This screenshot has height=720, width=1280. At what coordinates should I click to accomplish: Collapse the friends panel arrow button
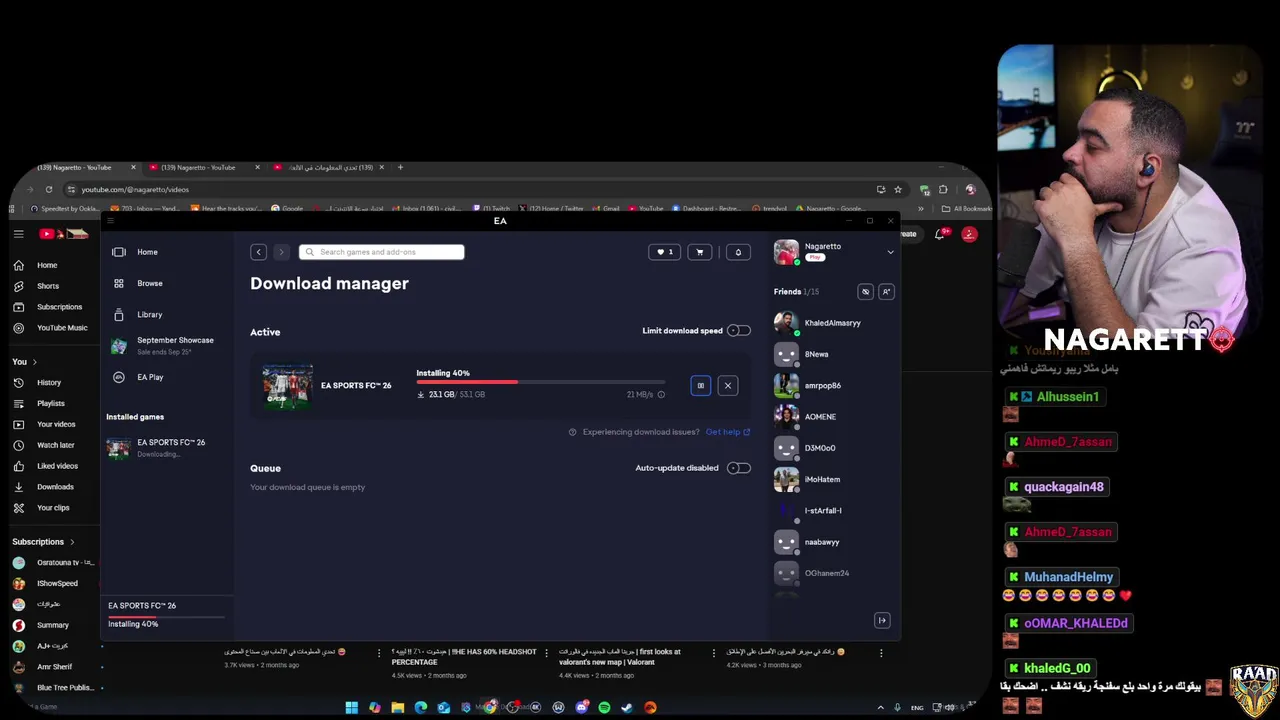pos(882,620)
